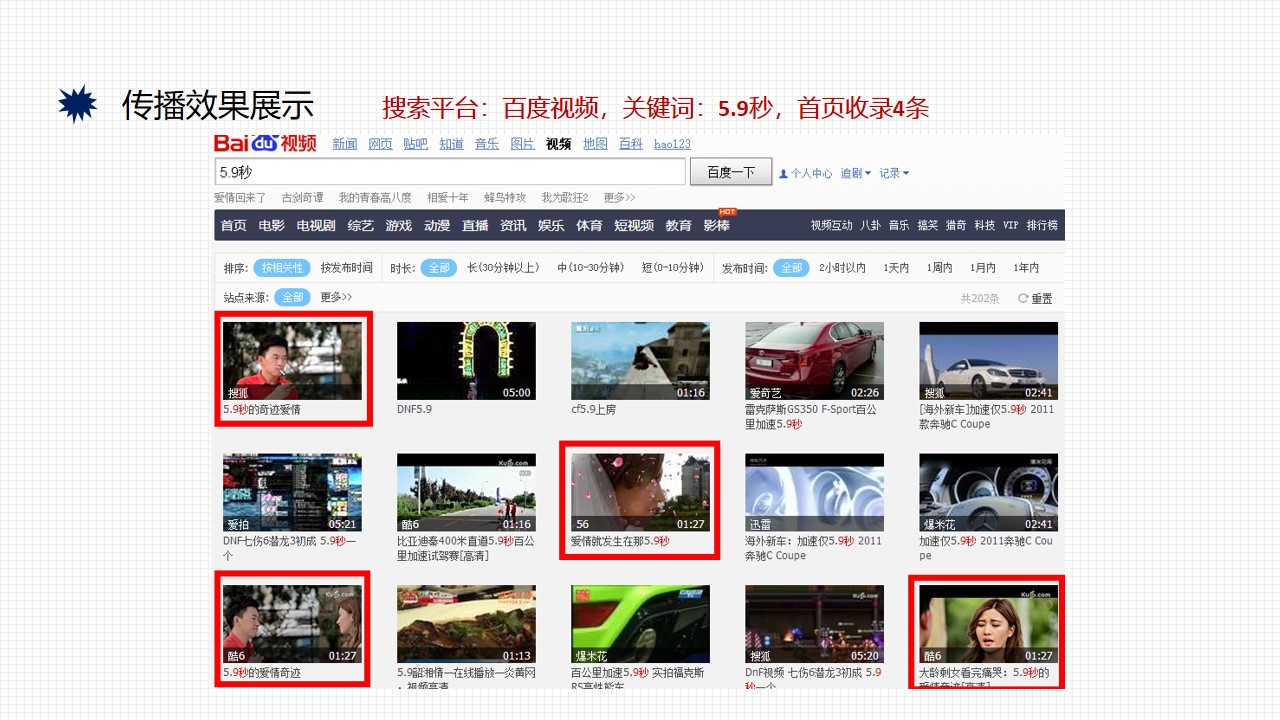Screen dimensions: 1280x720
Task: Open the 娱乐 category tab
Action: (551, 225)
